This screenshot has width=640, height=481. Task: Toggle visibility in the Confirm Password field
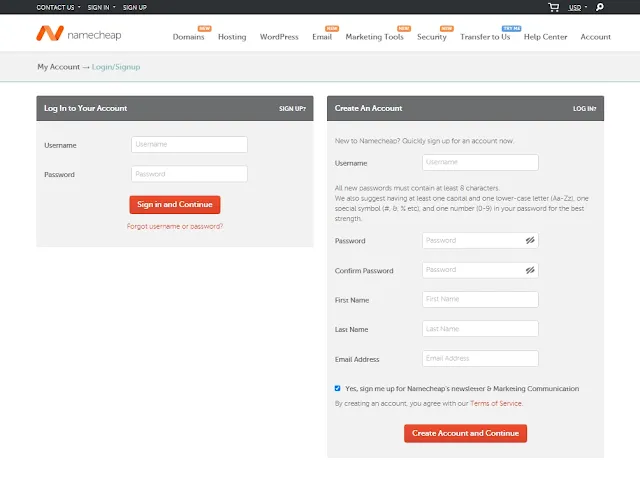(530, 270)
